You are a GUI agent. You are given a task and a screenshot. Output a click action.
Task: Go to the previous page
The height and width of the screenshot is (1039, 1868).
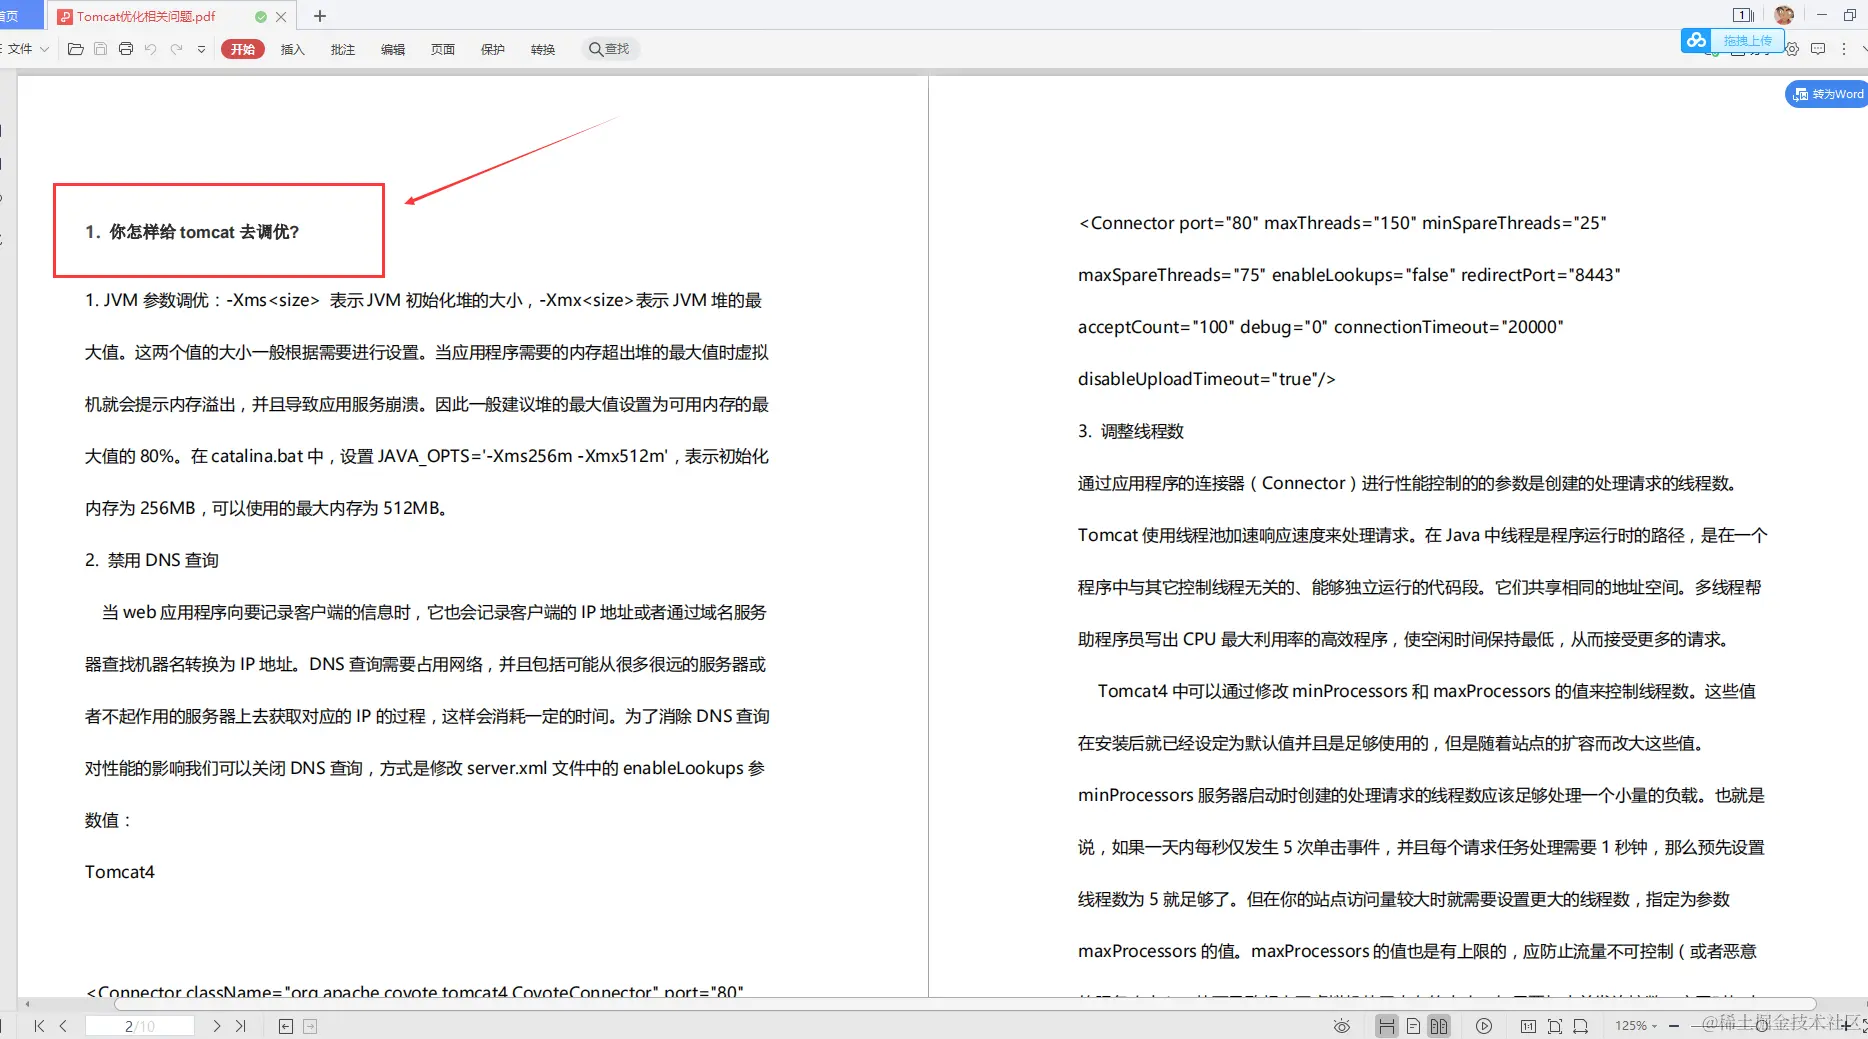(63, 1026)
